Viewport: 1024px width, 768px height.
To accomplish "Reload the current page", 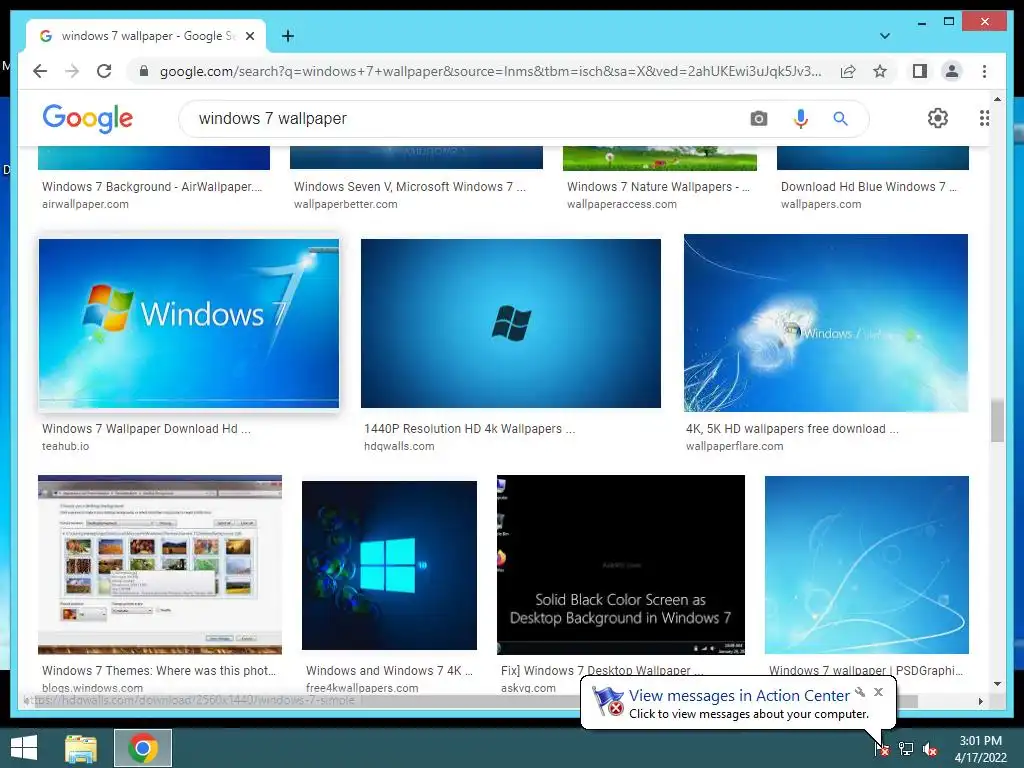I will click(x=104, y=71).
